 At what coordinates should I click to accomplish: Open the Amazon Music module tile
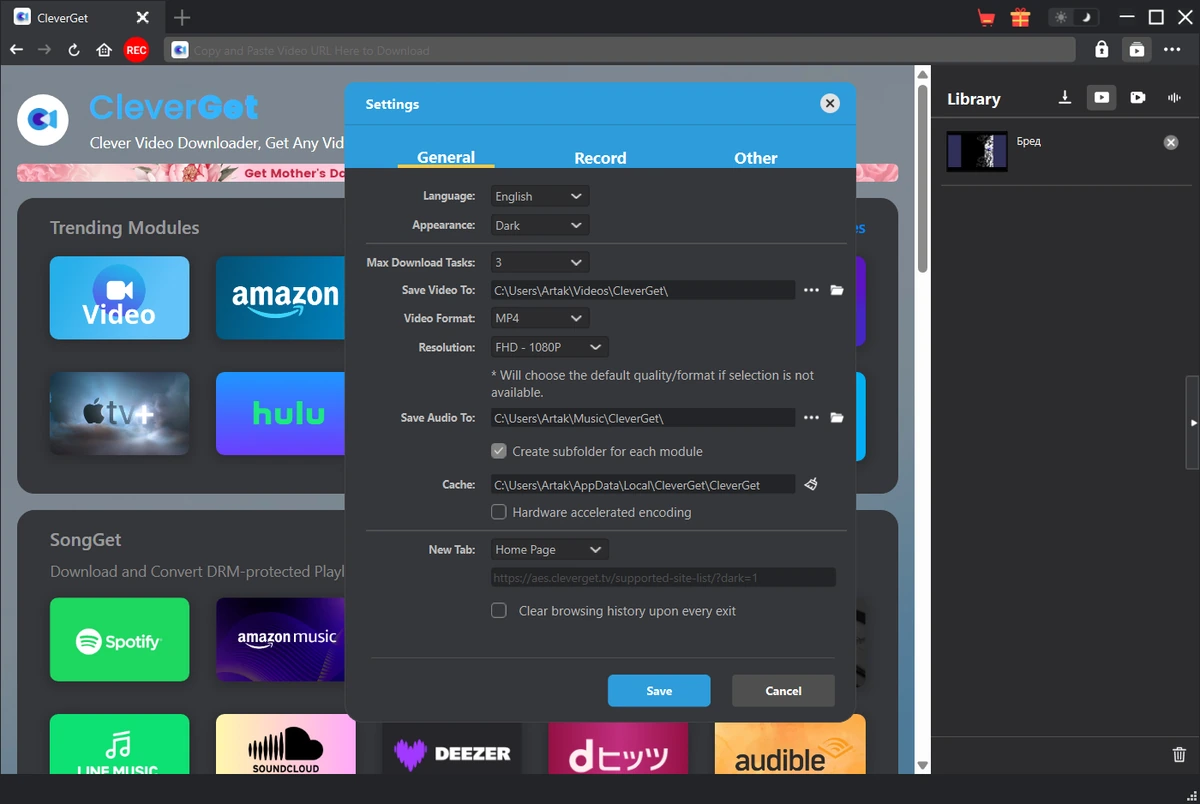(x=280, y=639)
